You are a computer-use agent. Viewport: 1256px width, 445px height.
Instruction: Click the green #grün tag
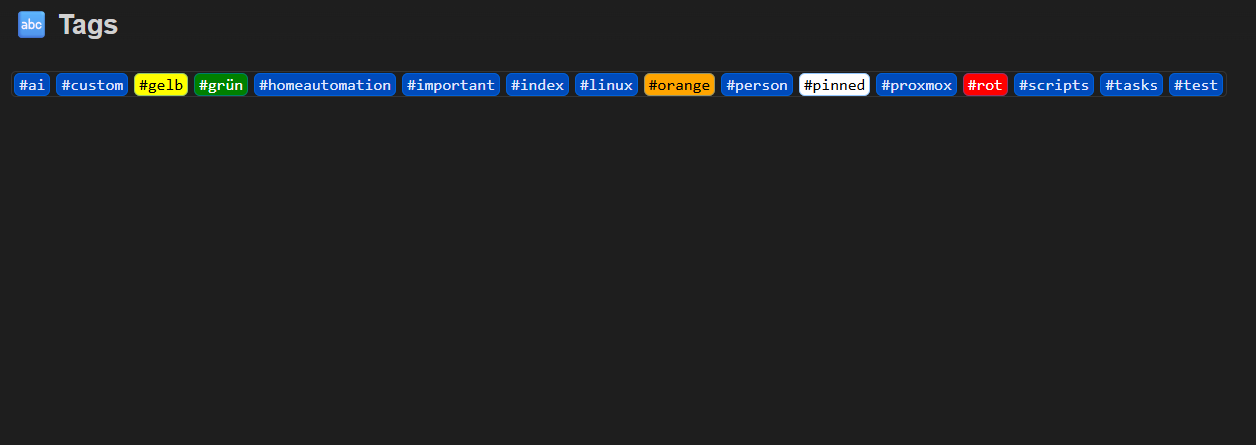click(x=221, y=85)
